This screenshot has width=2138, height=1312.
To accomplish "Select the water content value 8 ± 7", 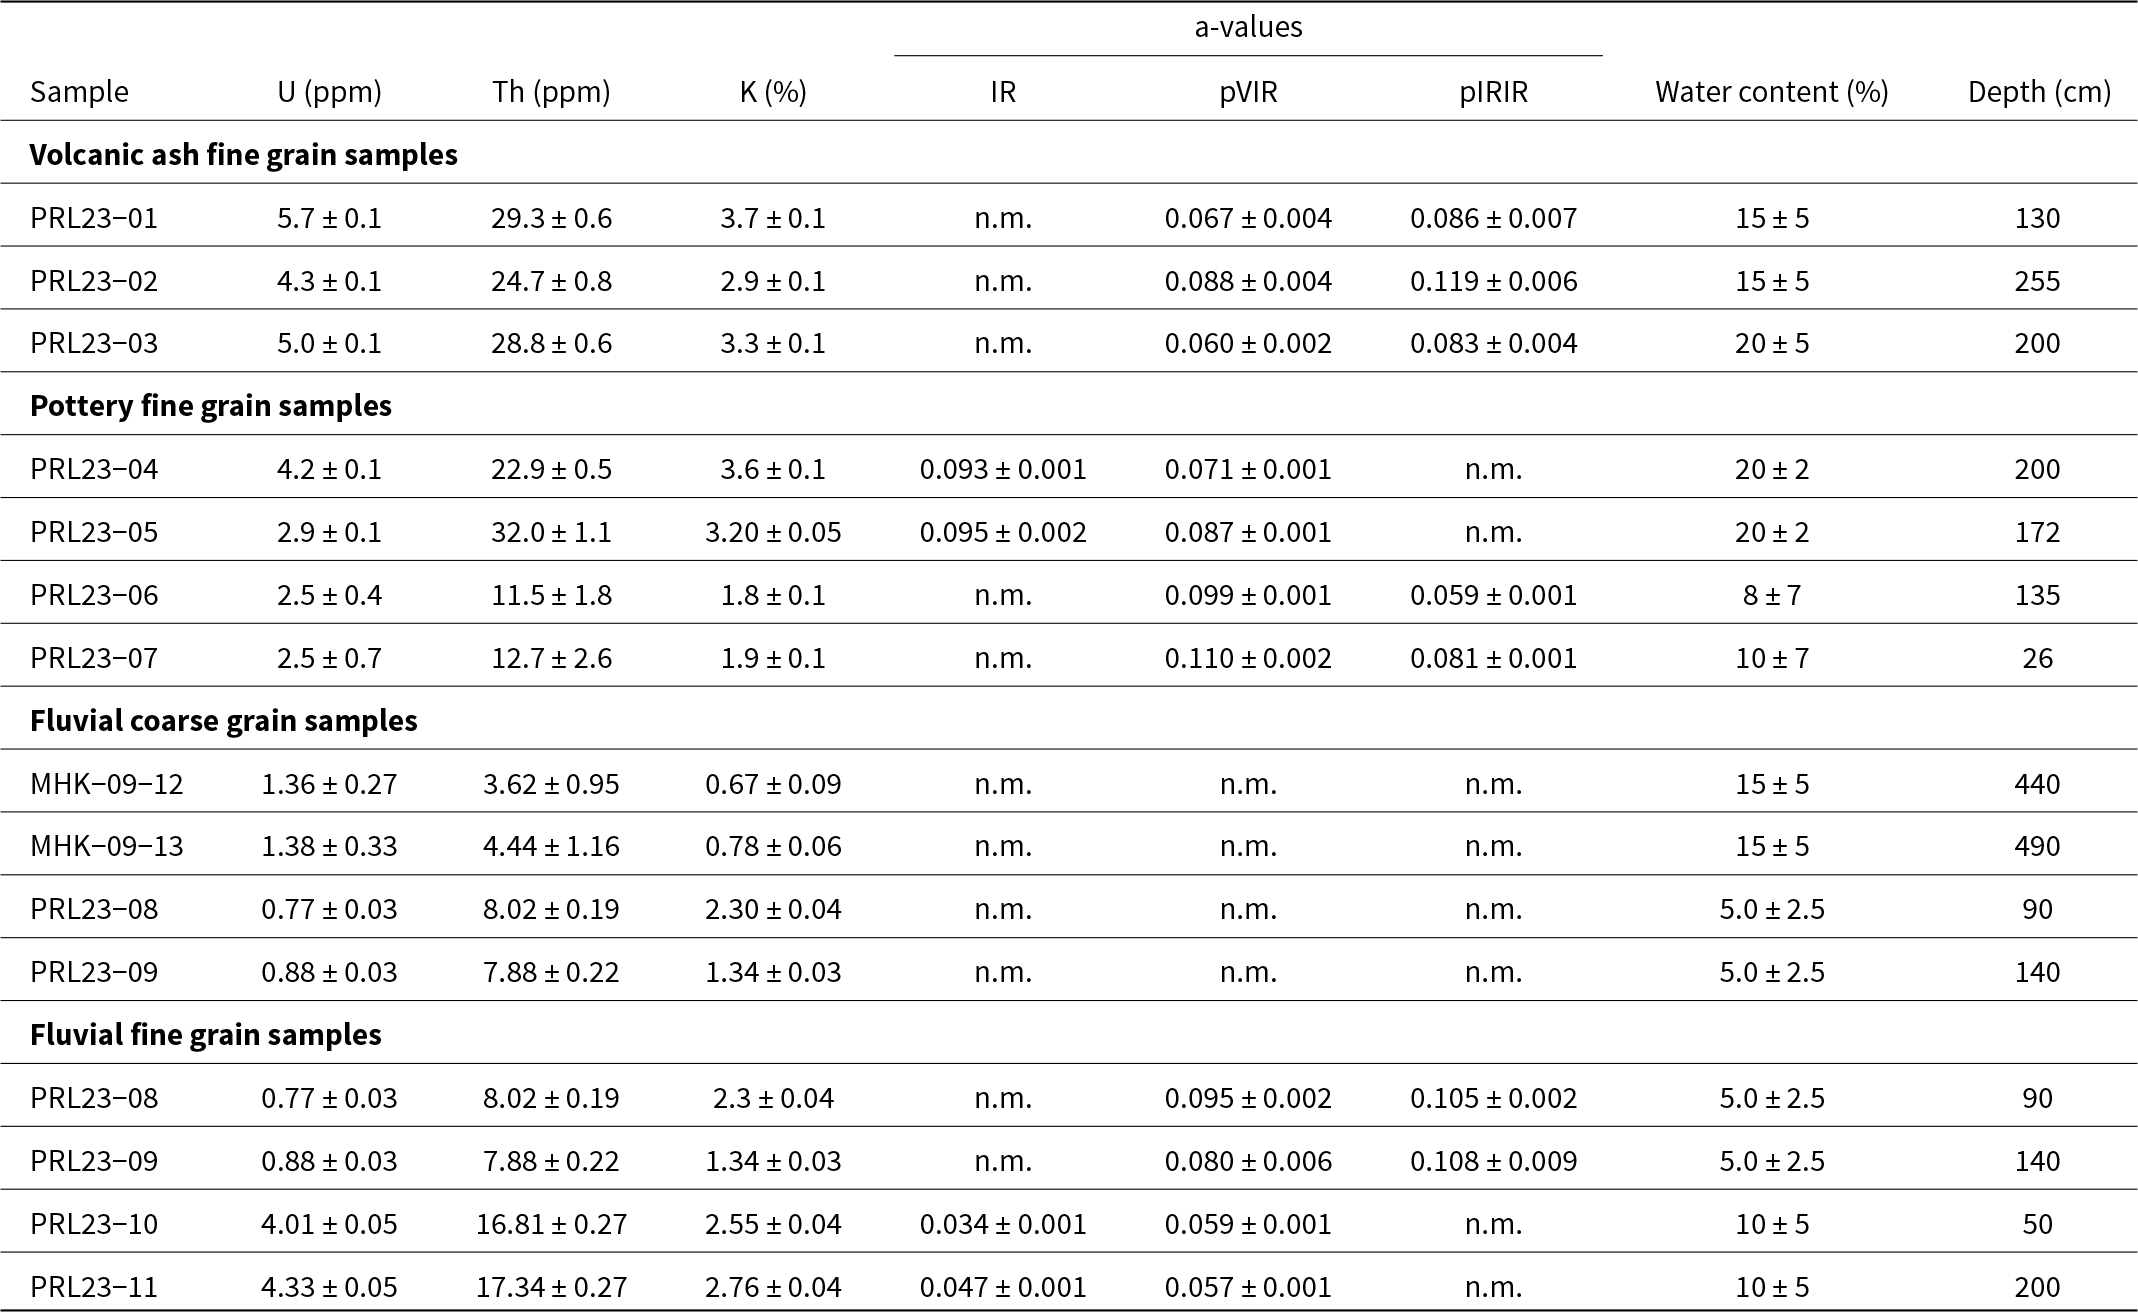I will (1771, 596).
